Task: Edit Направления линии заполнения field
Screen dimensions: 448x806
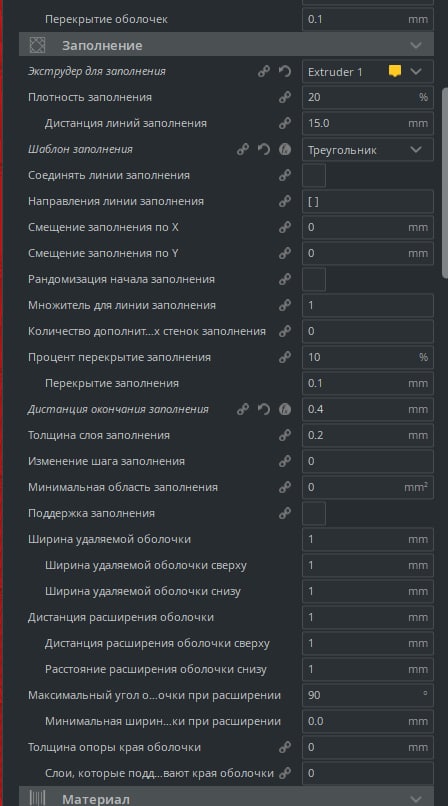Action: click(x=368, y=202)
